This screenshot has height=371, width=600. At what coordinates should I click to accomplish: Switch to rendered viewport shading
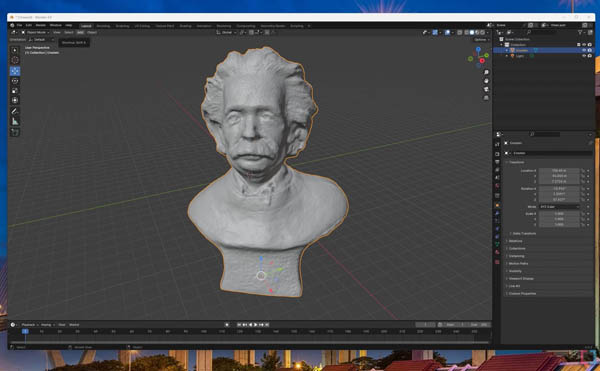(483, 33)
